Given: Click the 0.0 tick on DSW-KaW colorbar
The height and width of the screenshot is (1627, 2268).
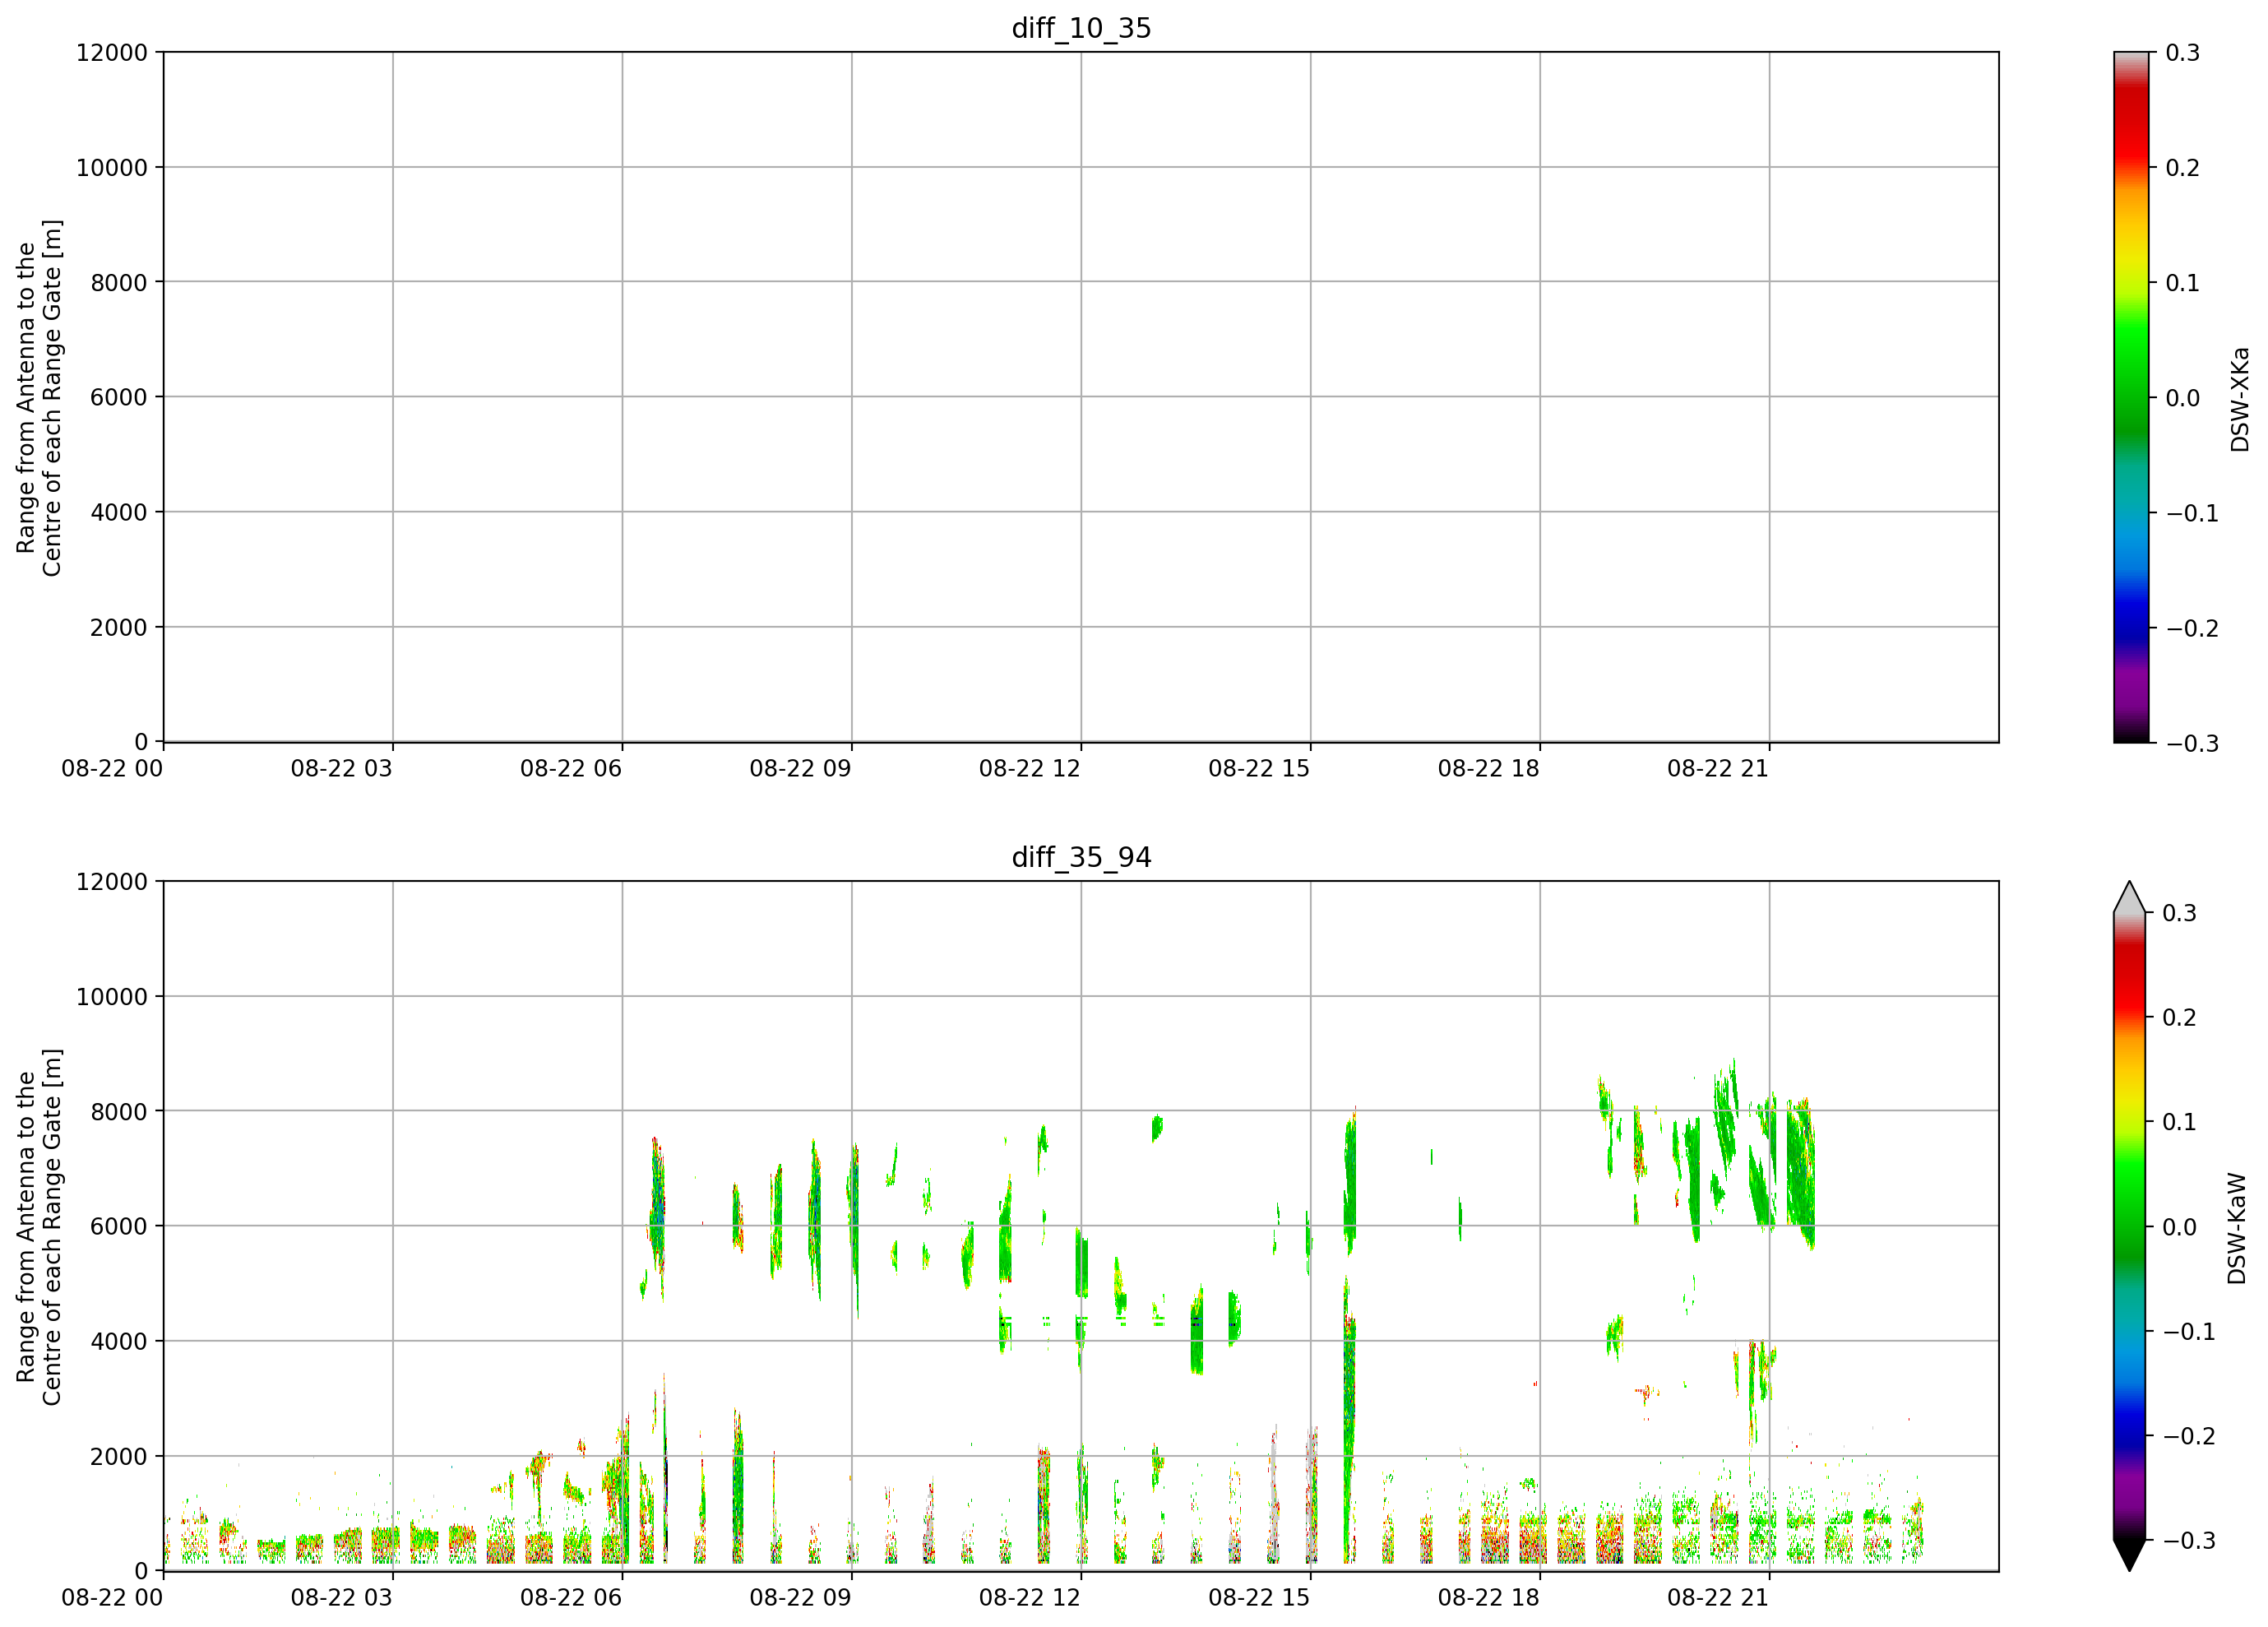Looking at the screenshot, I should (2180, 1227).
